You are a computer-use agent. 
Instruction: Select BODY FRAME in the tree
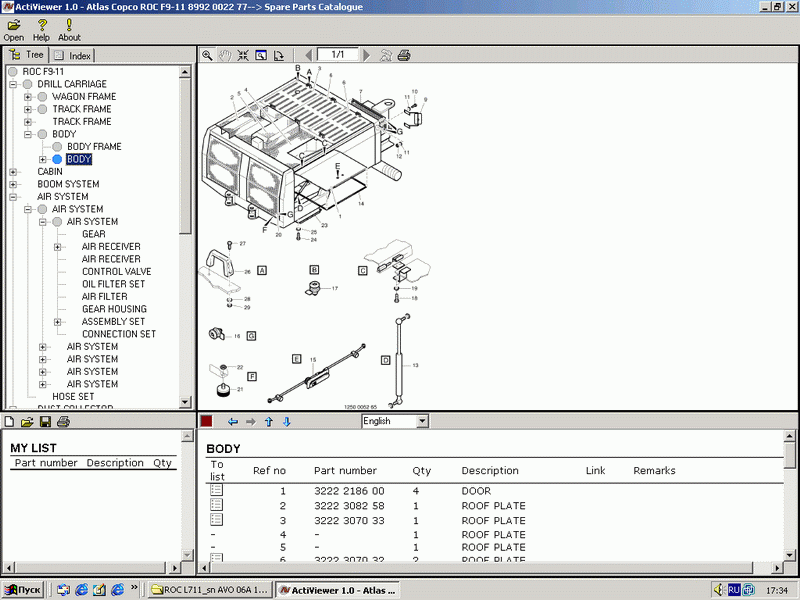pyautogui.click(x=94, y=147)
